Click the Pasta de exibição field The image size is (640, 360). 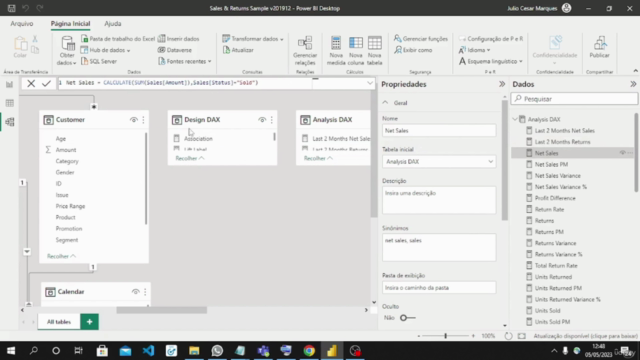(439, 288)
